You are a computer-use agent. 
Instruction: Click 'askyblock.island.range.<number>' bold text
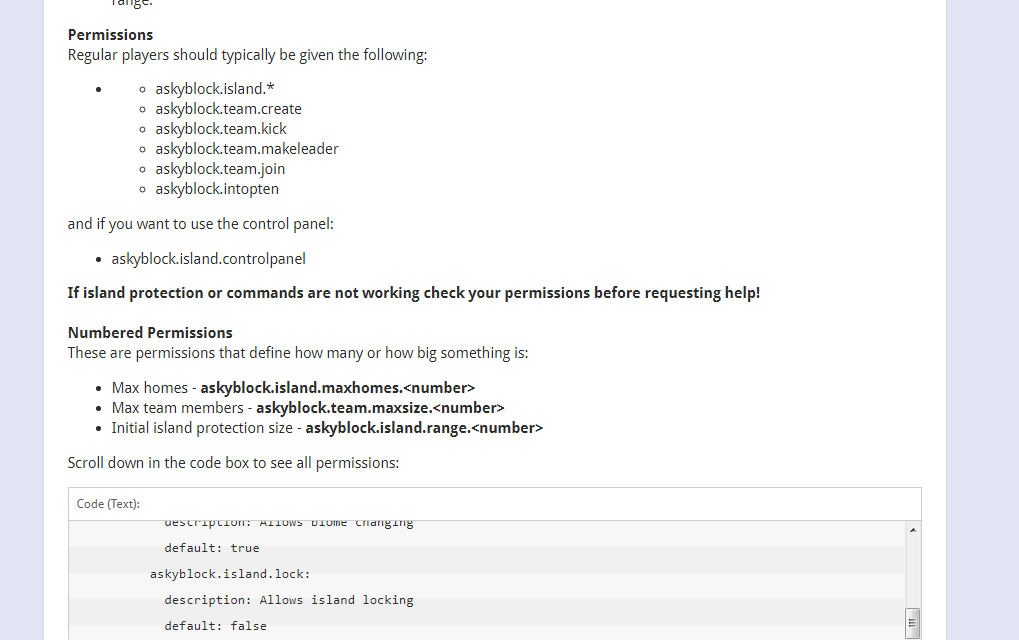tap(424, 428)
